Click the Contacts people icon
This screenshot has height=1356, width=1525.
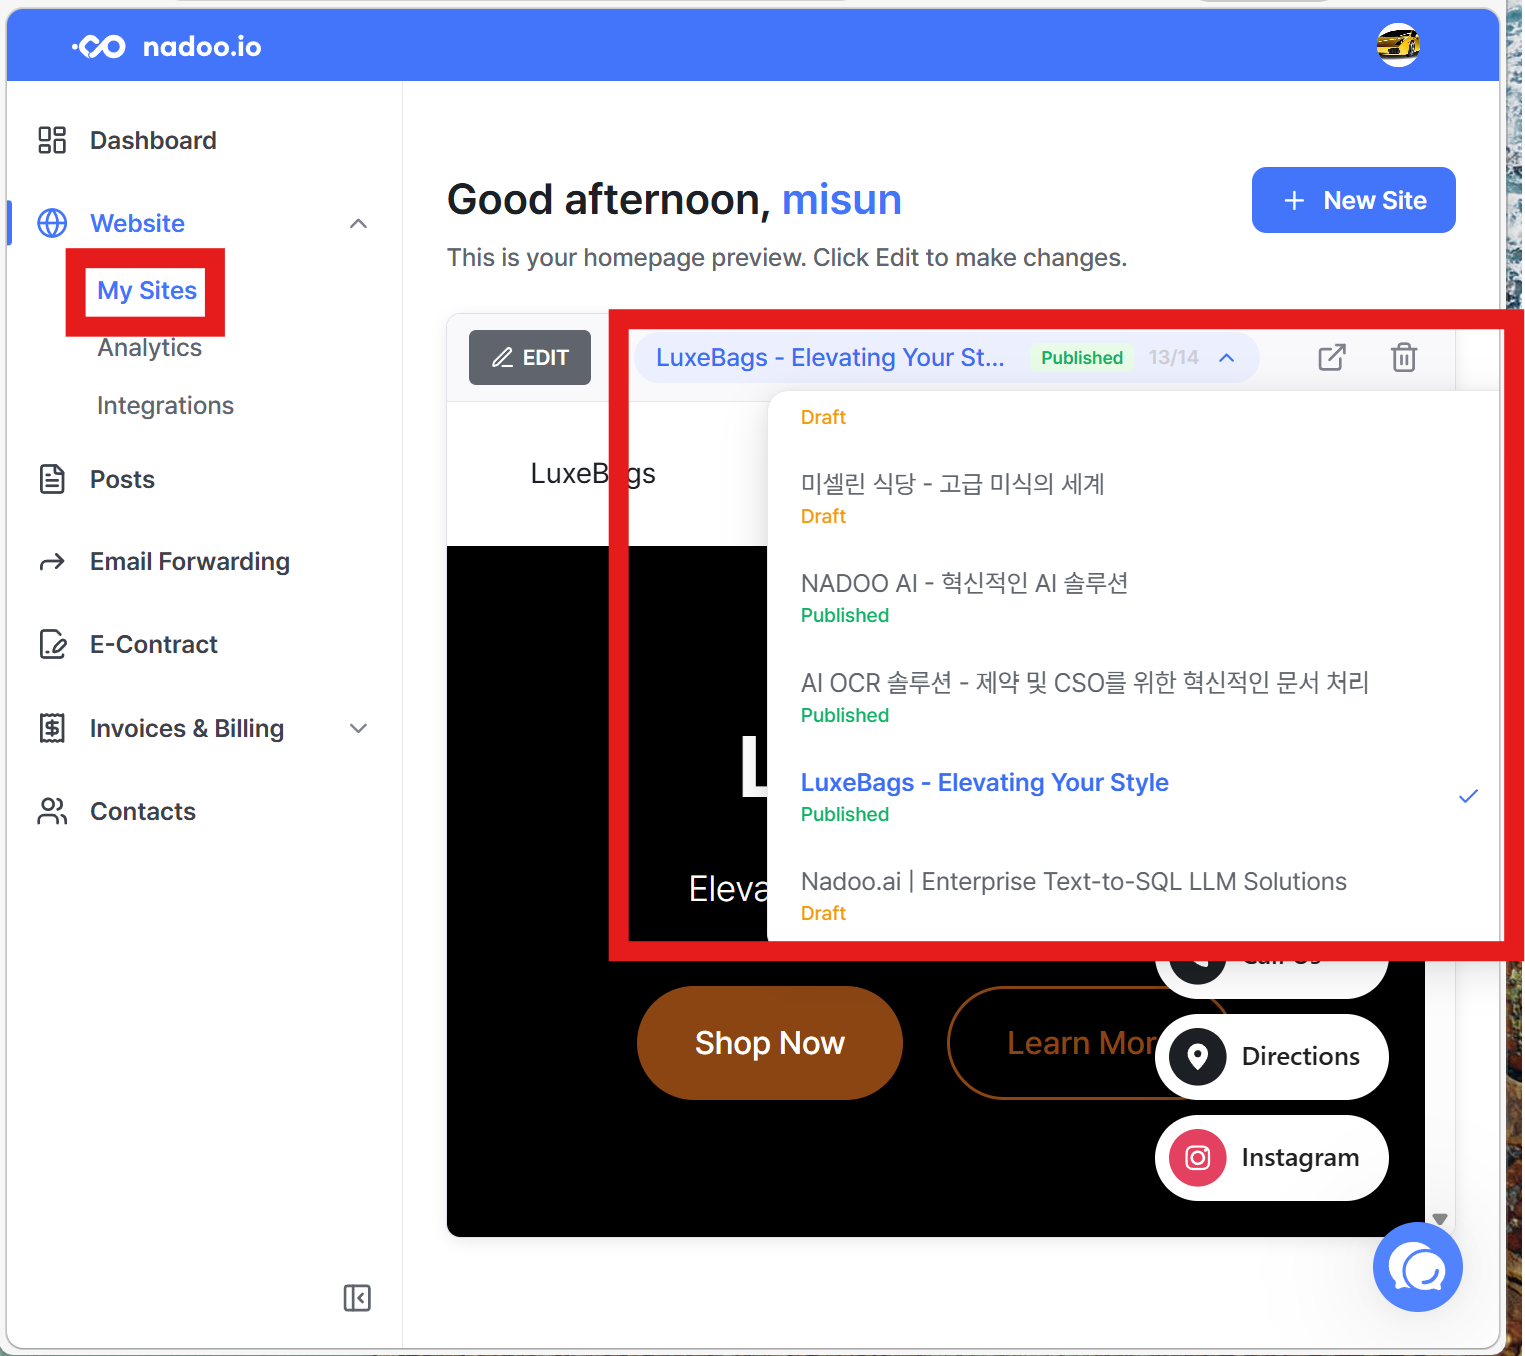click(x=52, y=811)
